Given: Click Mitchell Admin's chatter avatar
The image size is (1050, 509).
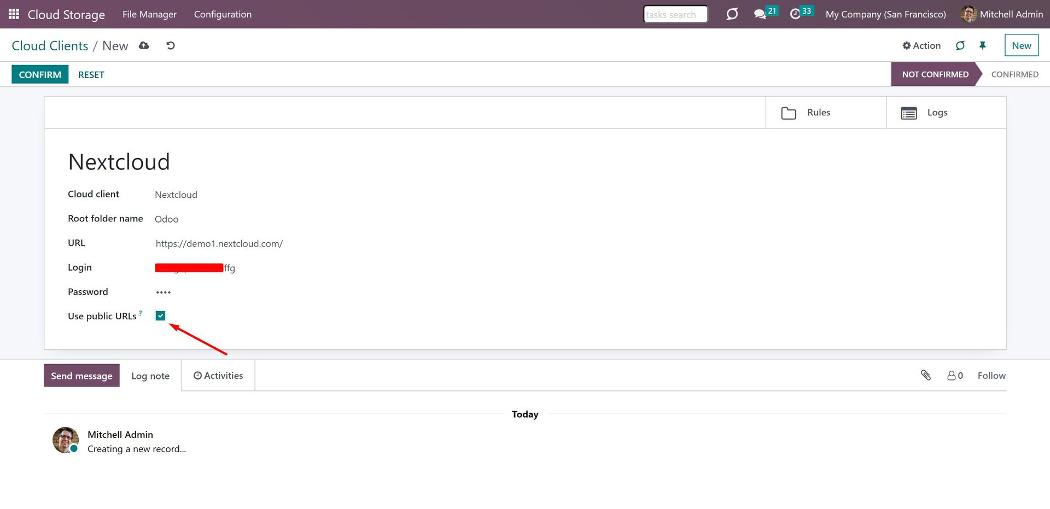Looking at the screenshot, I should coord(66,440).
